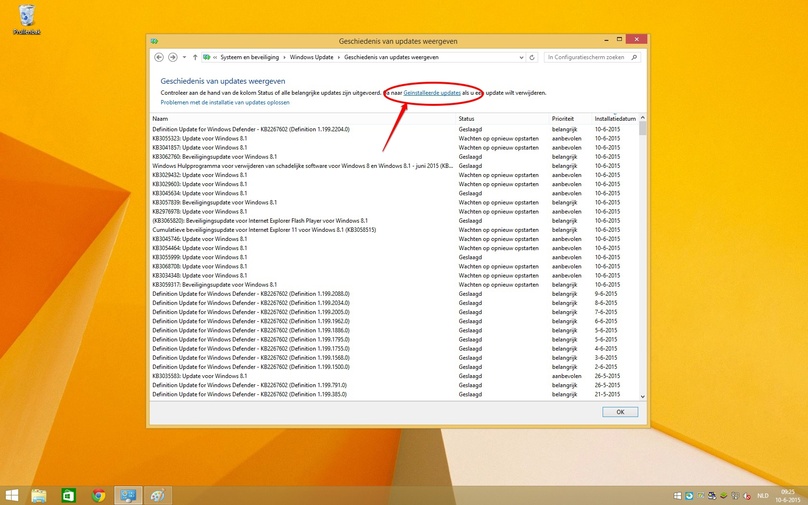Select Definition 1.199.2204.0 update row
Image resolution: width=808 pixels, height=505 pixels.
click(394, 129)
